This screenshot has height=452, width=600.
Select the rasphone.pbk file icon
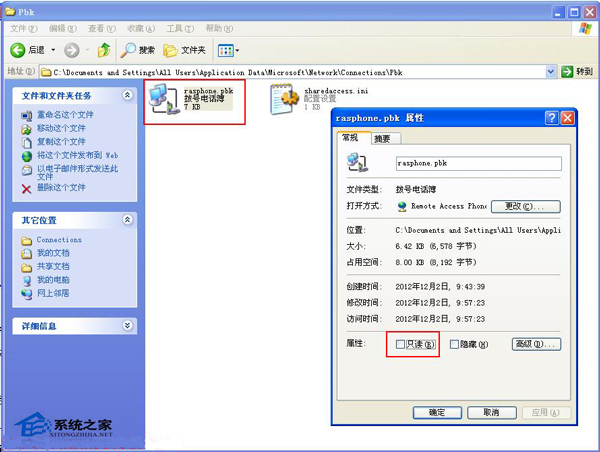coord(164,100)
